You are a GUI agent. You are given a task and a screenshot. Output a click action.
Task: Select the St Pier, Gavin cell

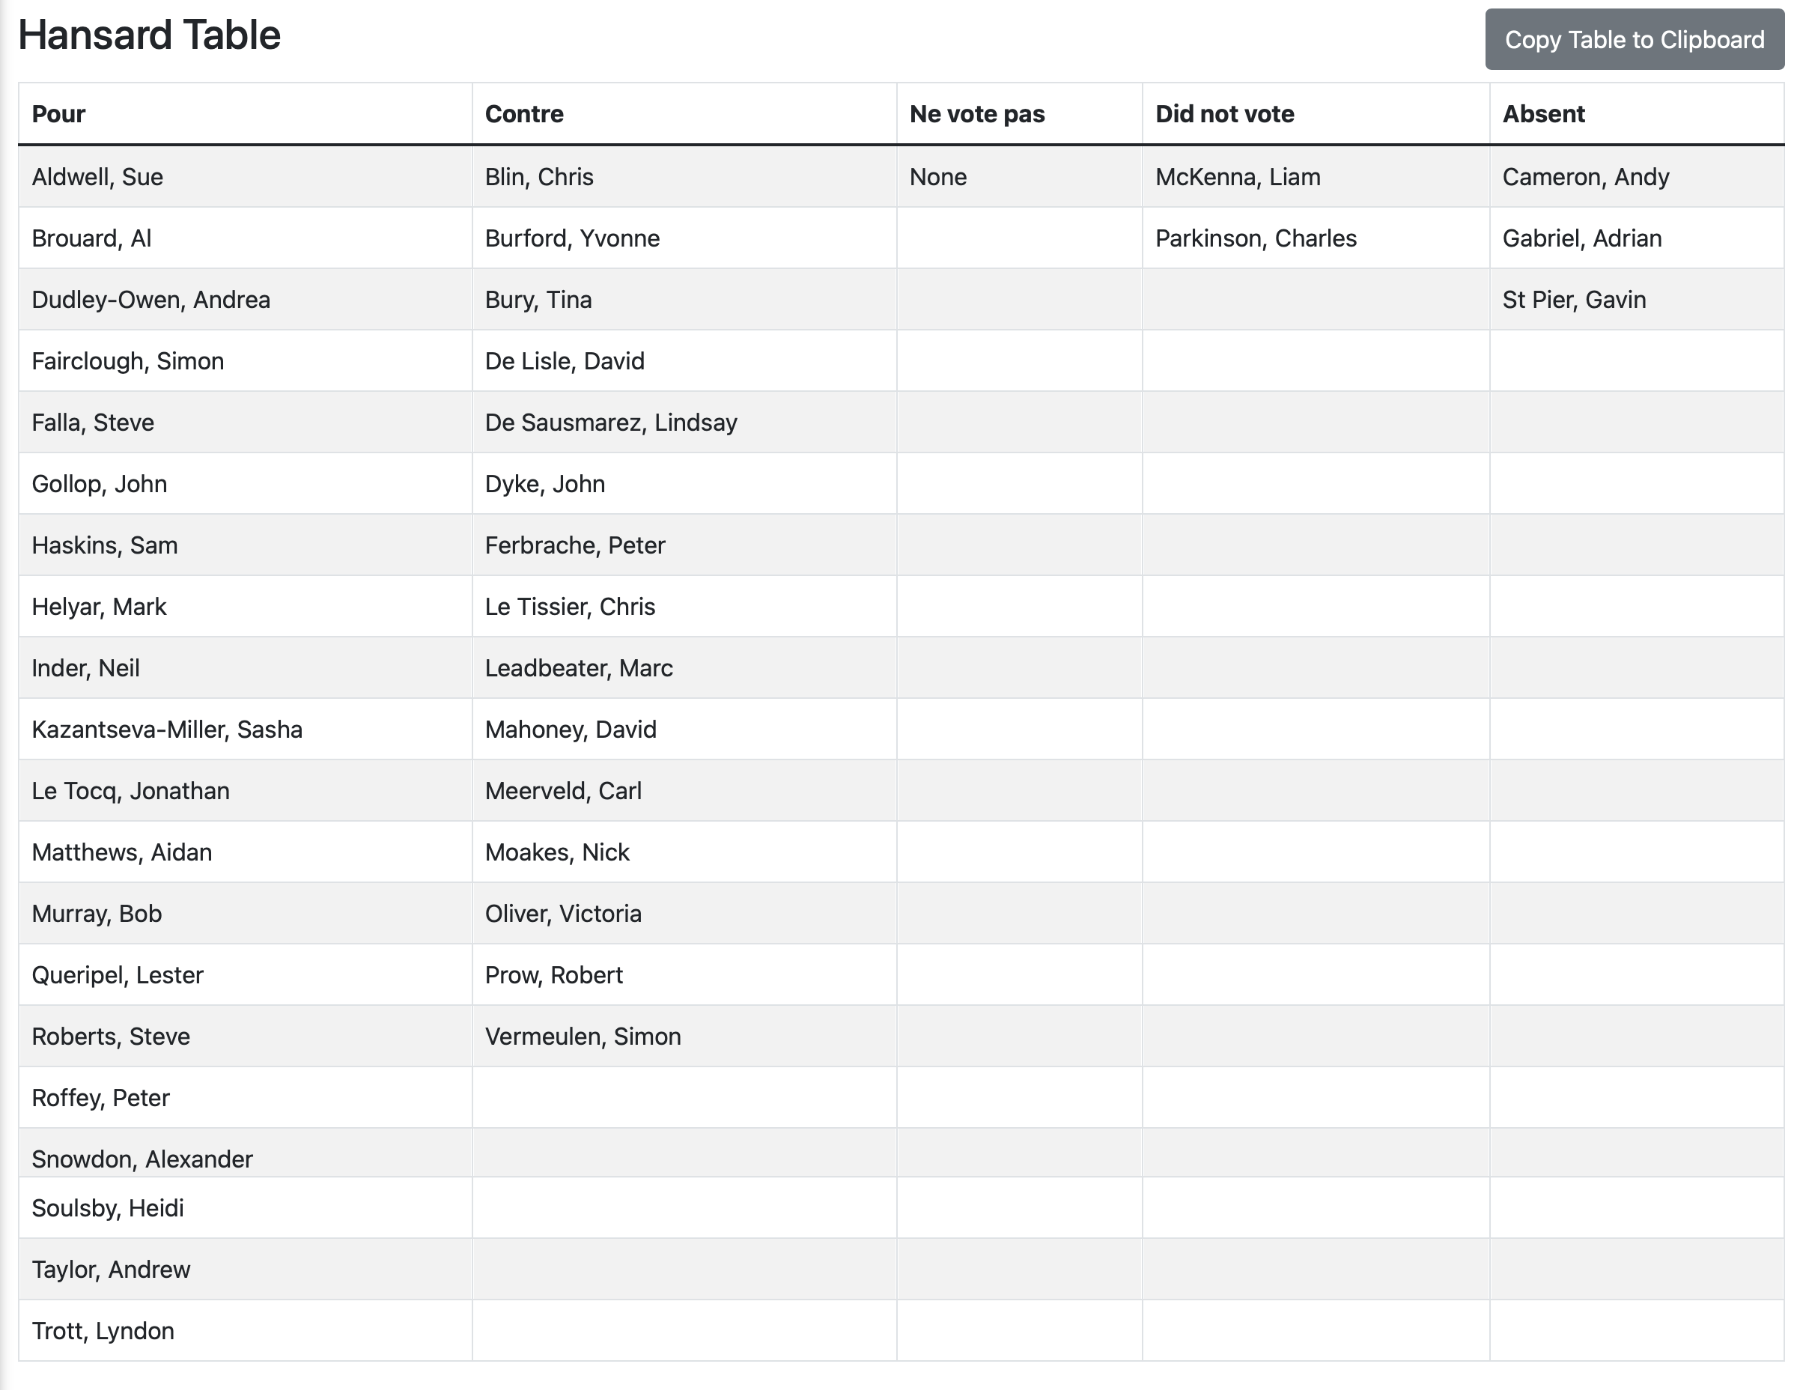pyautogui.click(x=1637, y=300)
